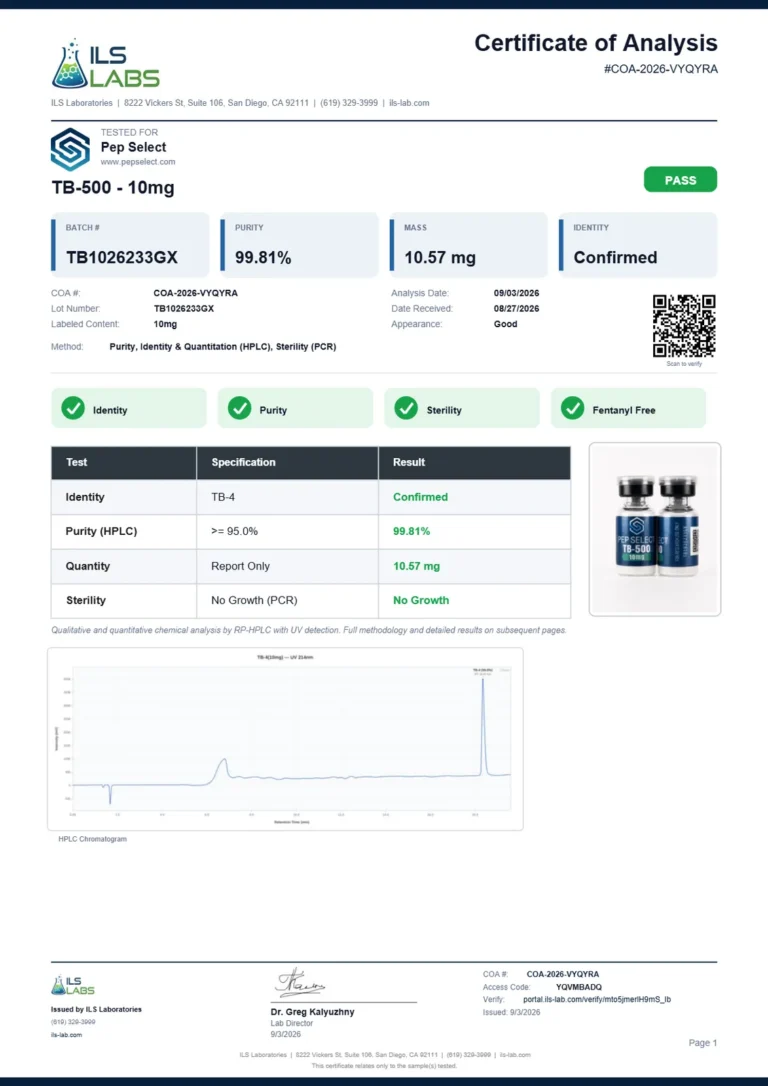Open ils-lab.com link in header address line
Viewport: 768px width, 1086px height.
[x=409, y=103]
